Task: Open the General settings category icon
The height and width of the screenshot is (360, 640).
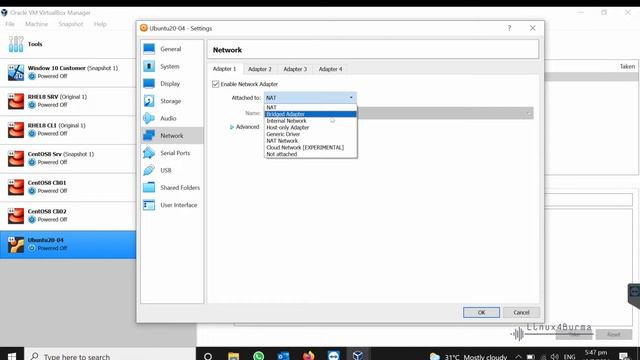Action: click(x=149, y=49)
